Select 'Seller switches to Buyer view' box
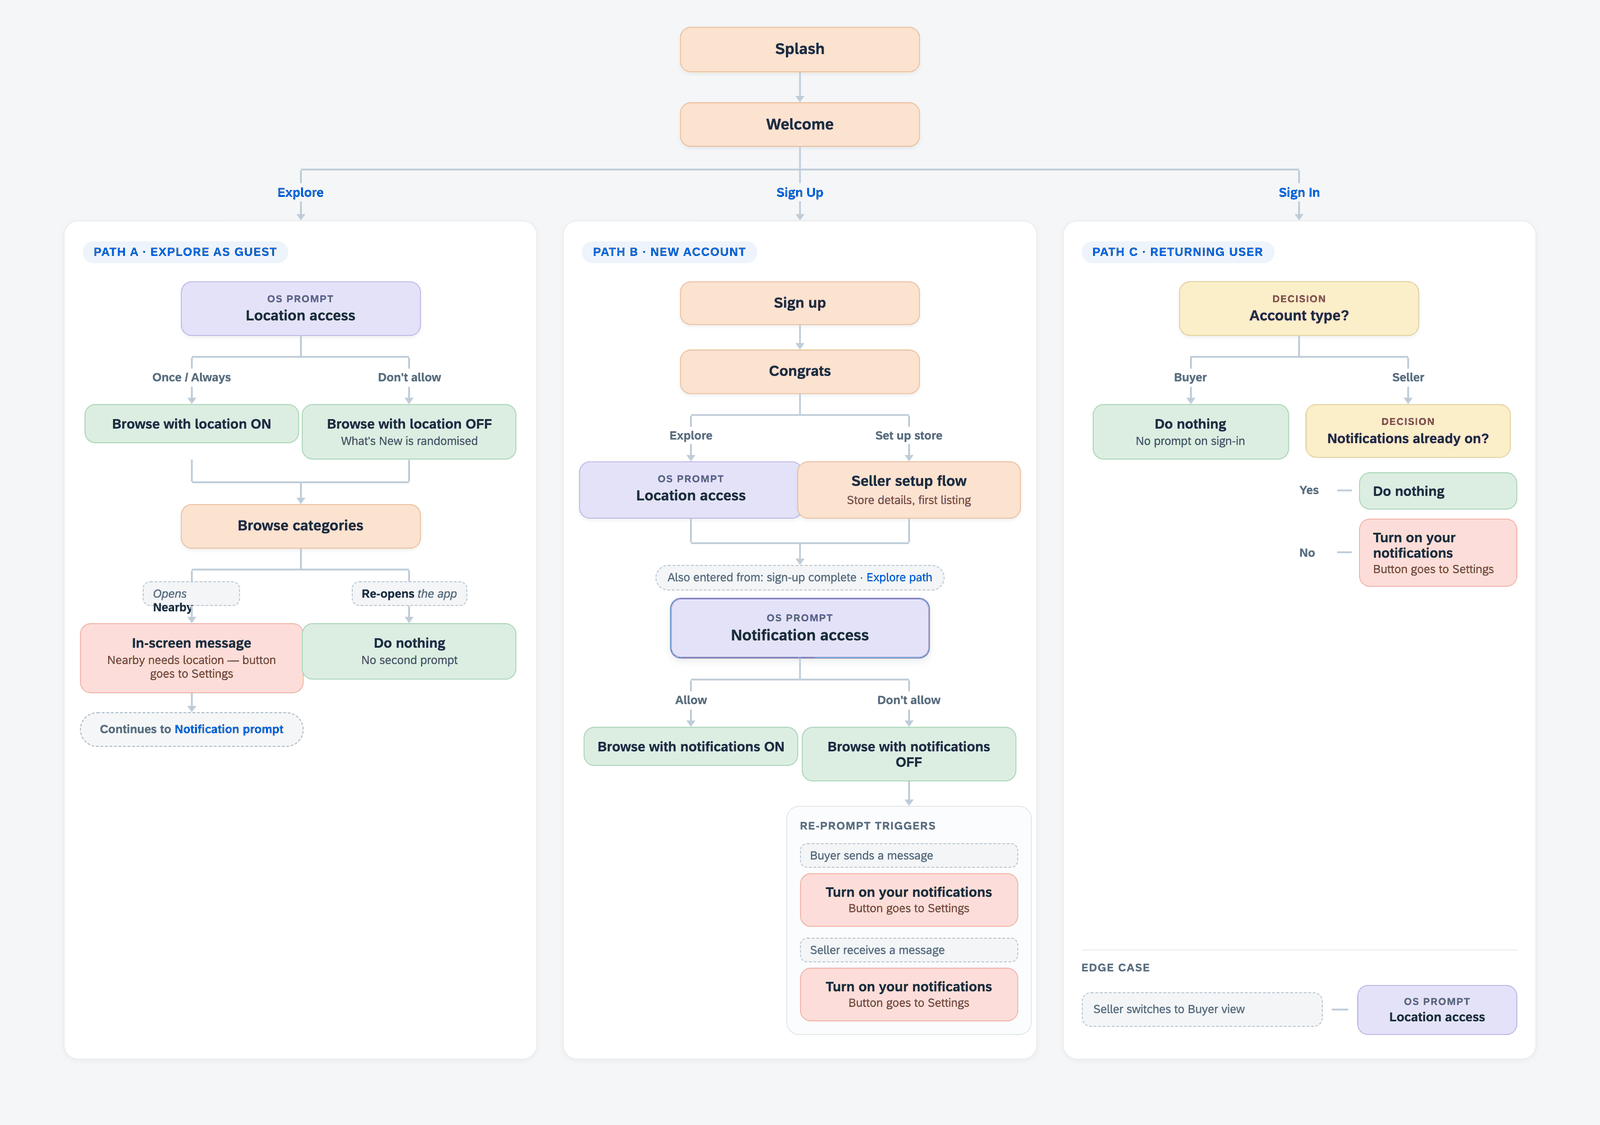 [x=1201, y=1009]
